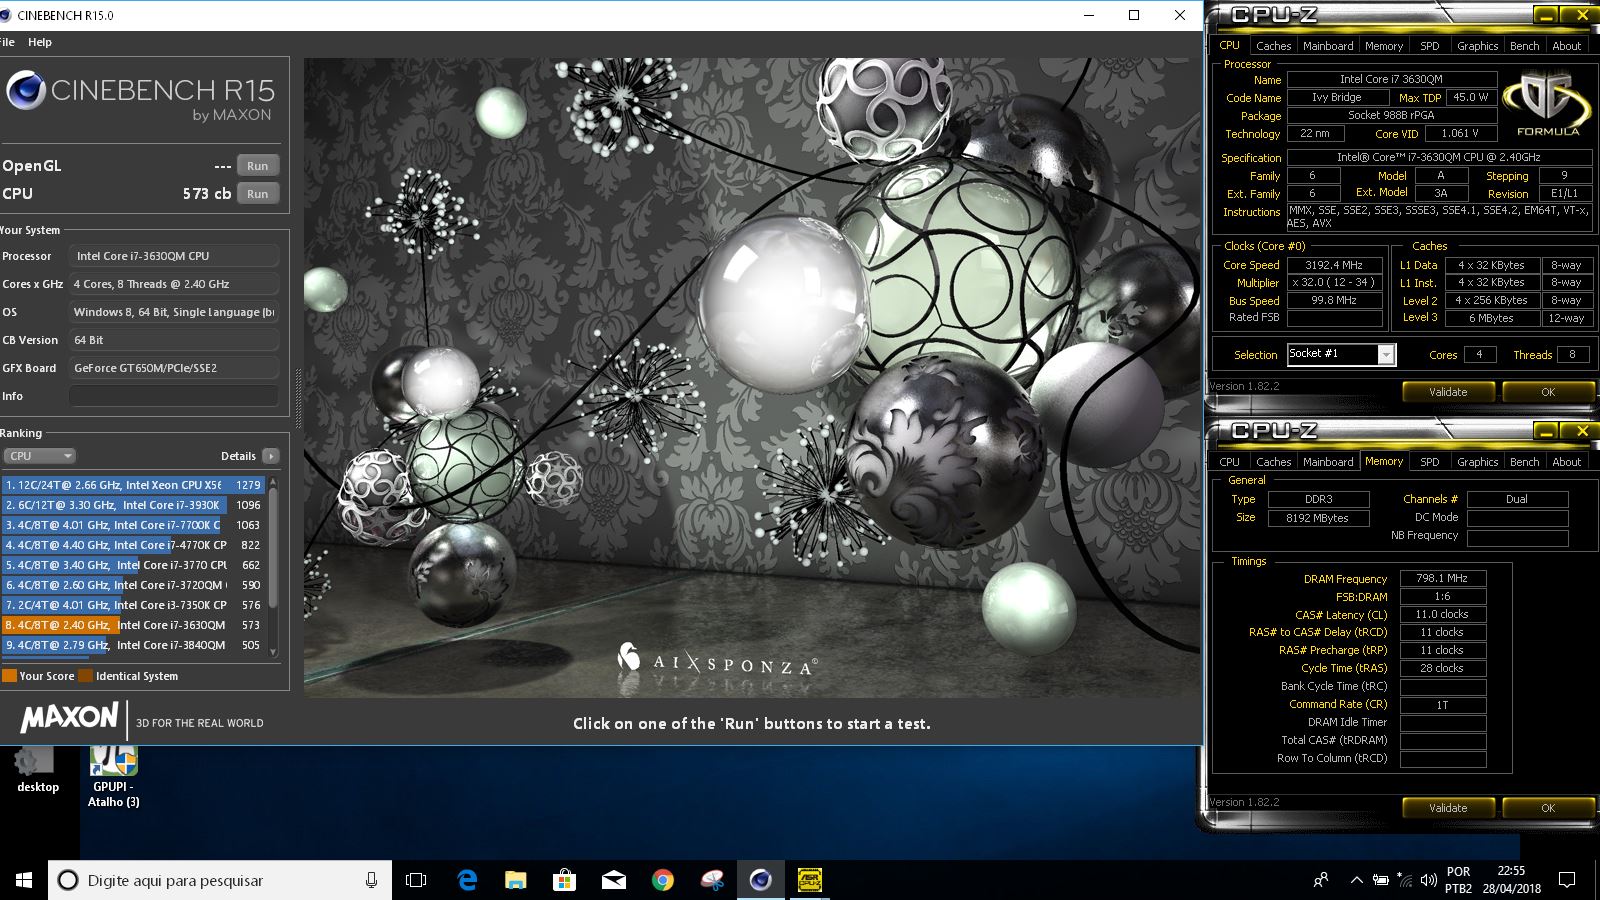The image size is (1600, 900).
Task: Open the Windows Start menu
Action: click(x=24, y=880)
